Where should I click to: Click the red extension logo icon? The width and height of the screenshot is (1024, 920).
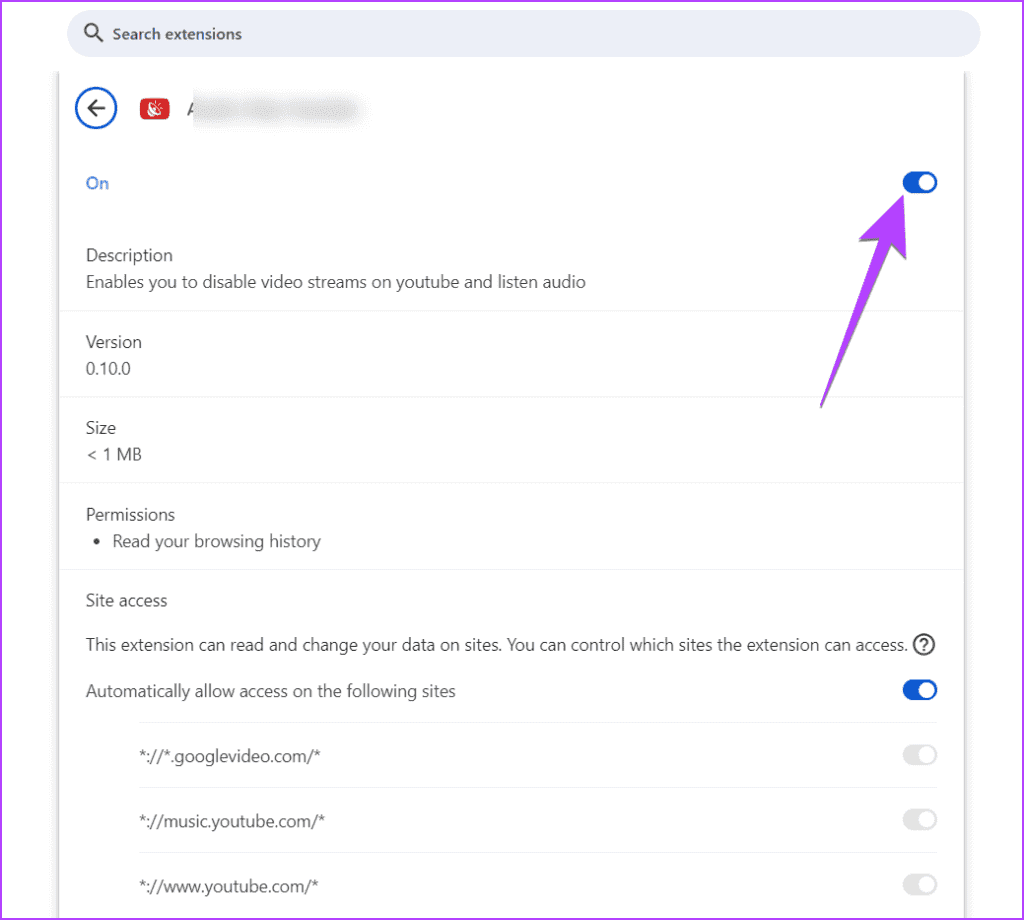click(155, 108)
